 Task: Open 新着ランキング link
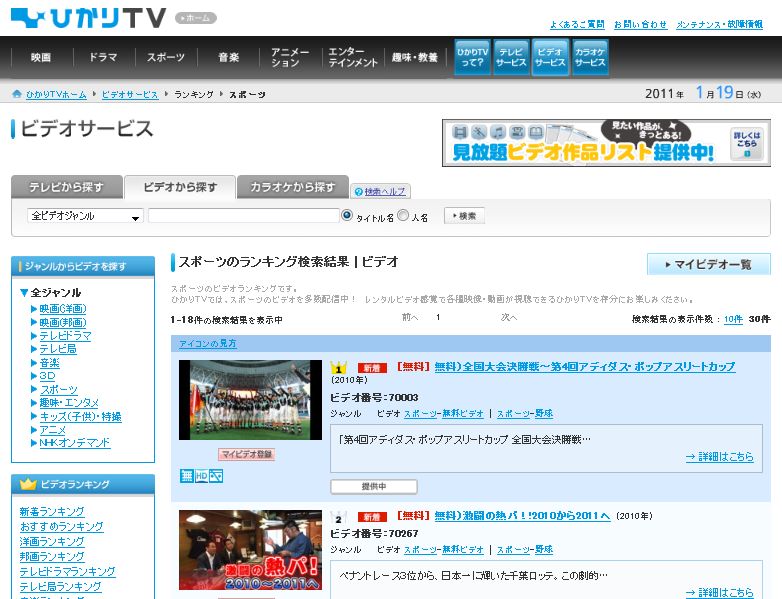(52, 512)
